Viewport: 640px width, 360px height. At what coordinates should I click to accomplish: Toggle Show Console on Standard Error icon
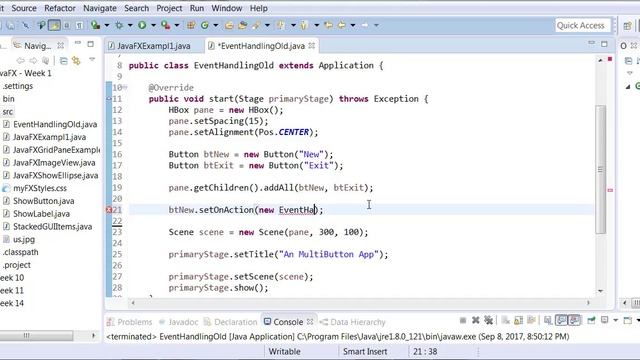(x=575, y=320)
